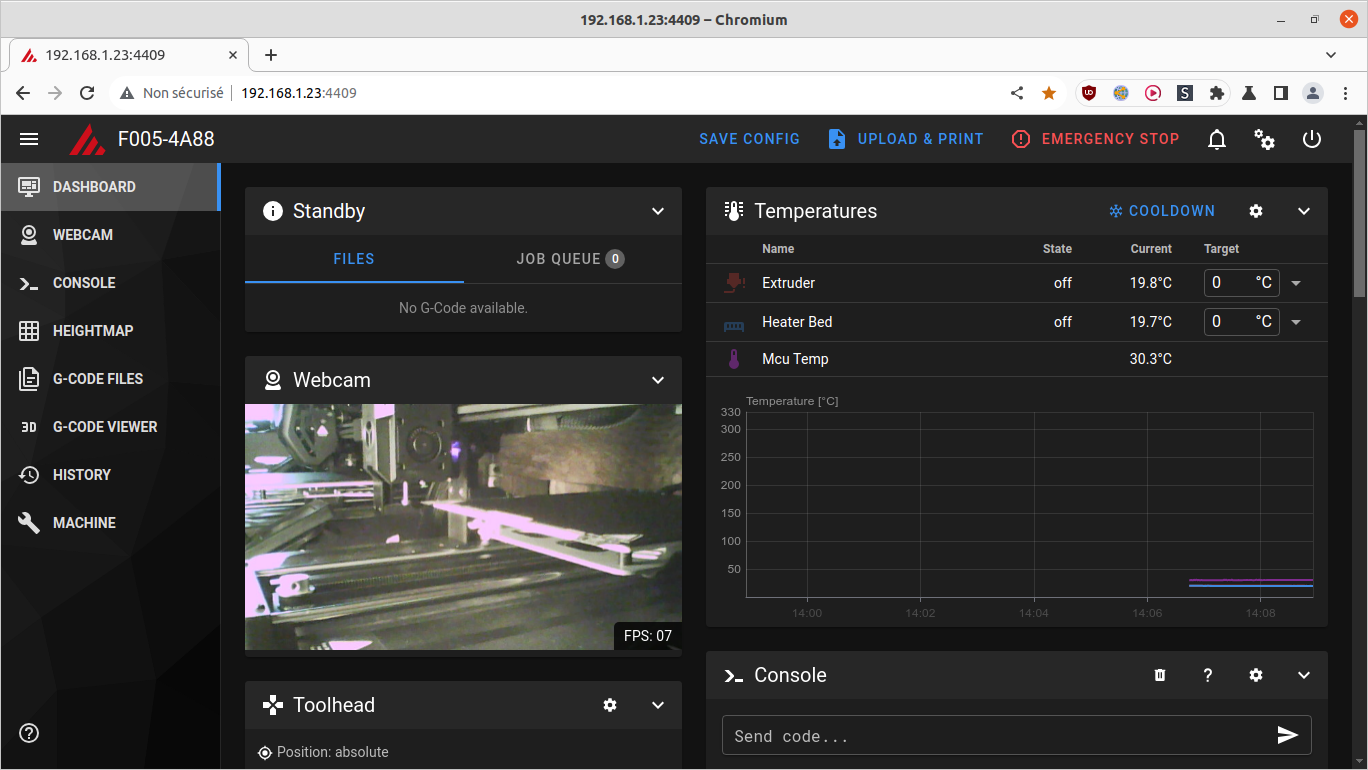Click the webcam video feed
The height and width of the screenshot is (770, 1368).
[x=463, y=527]
